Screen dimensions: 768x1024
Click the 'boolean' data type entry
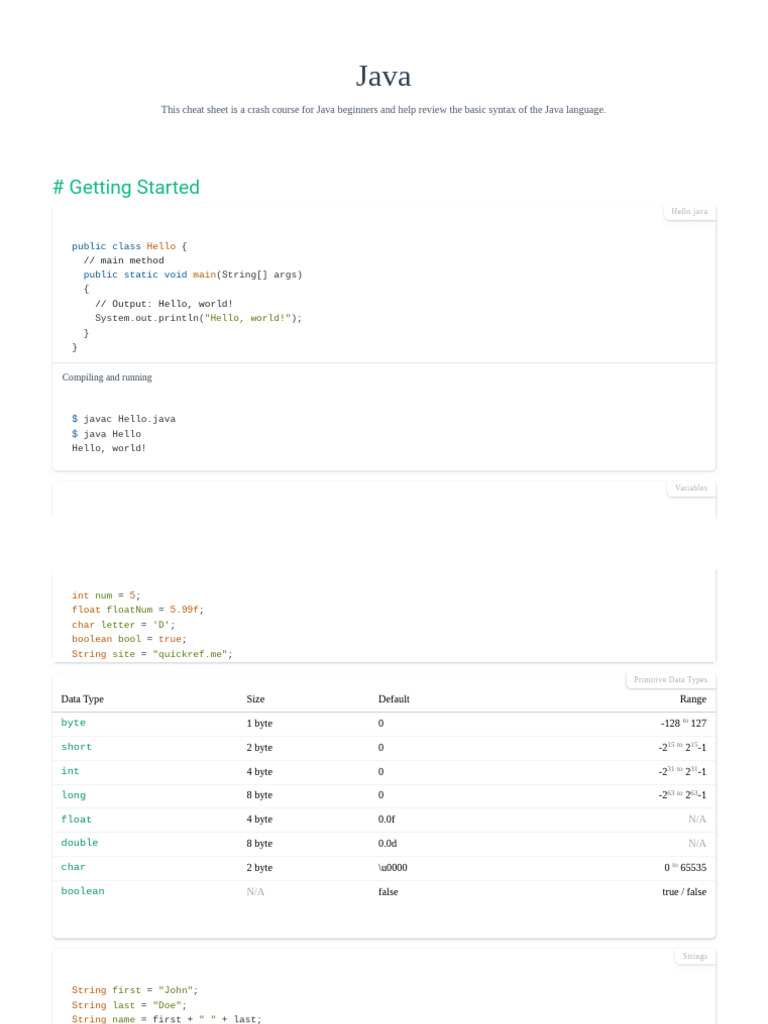pos(82,890)
